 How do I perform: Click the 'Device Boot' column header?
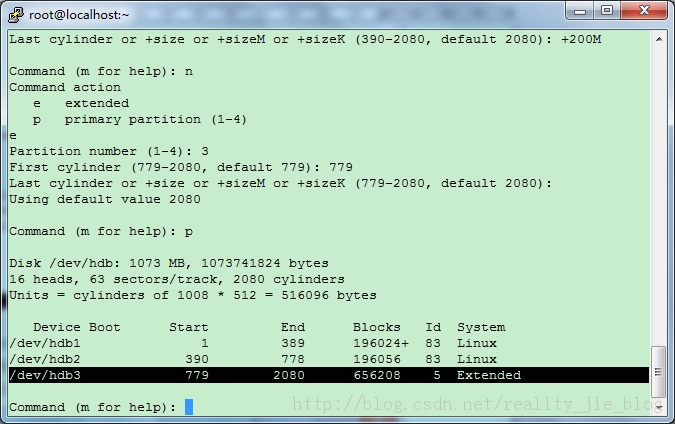[77, 327]
